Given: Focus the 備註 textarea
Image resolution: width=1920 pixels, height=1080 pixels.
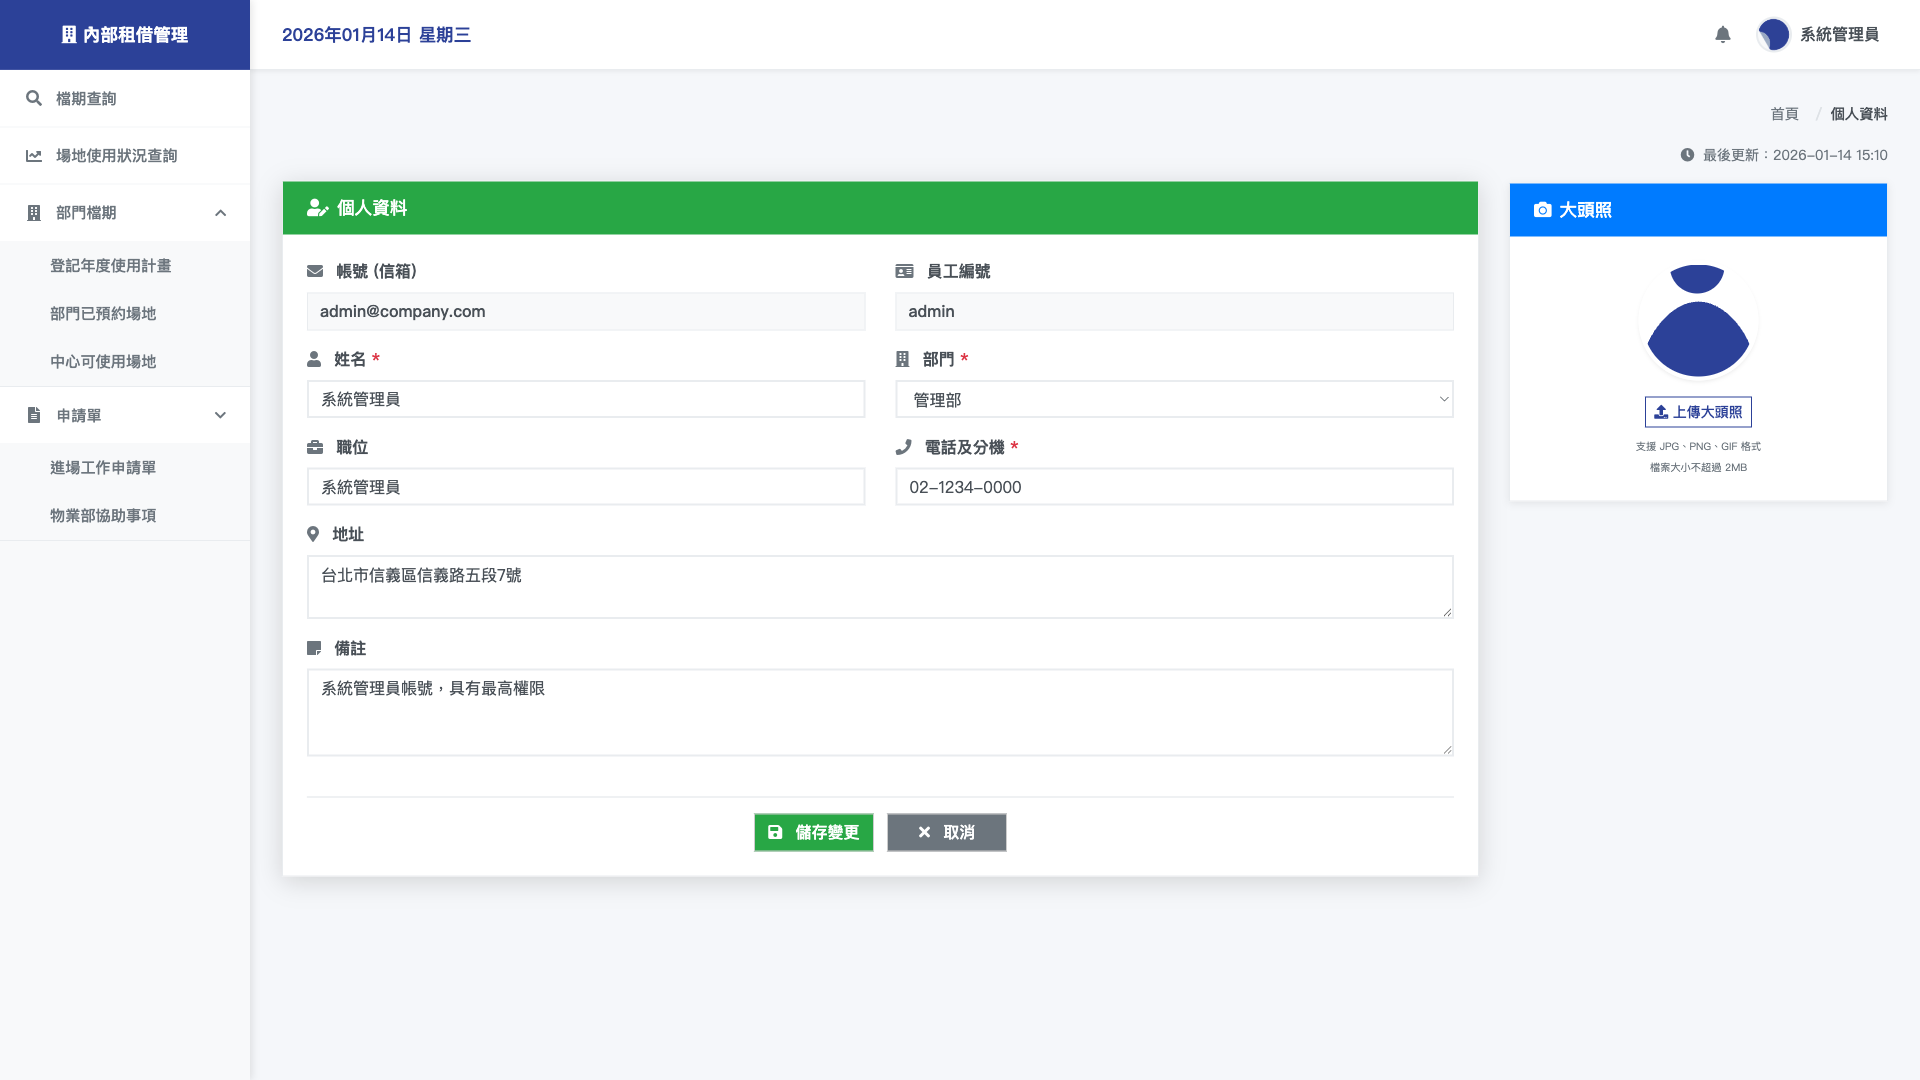Looking at the screenshot, I should [x=879, y=712].
